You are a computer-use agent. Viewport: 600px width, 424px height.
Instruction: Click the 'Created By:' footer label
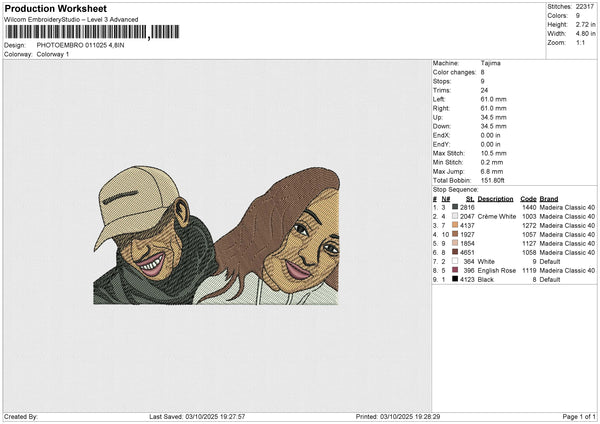click(21, 416)
